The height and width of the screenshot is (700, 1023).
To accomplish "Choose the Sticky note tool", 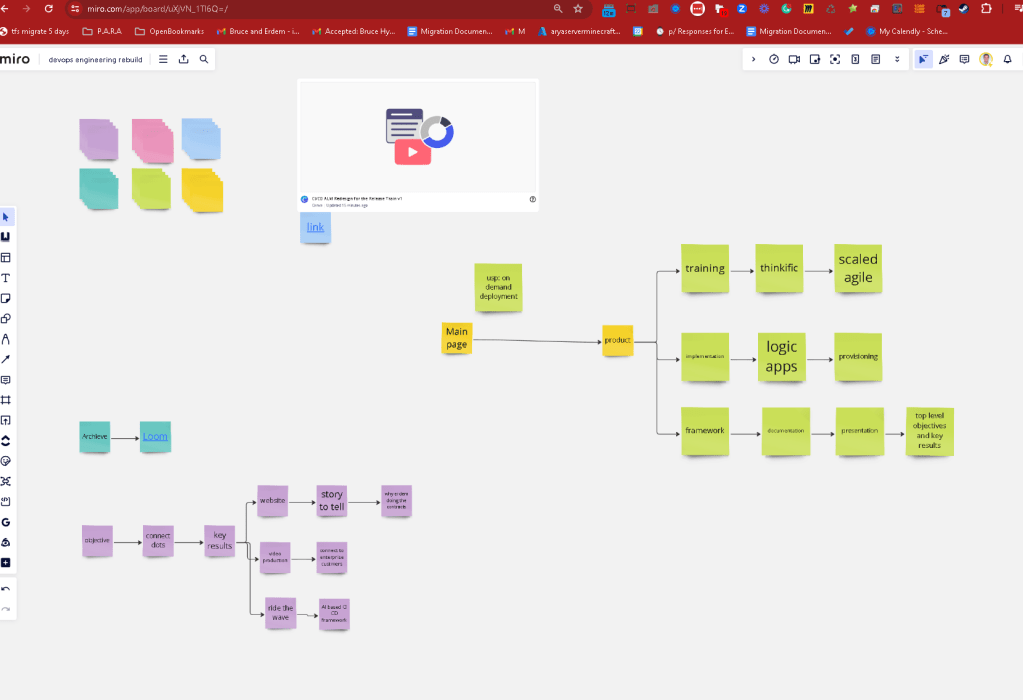I will point(6,298).
